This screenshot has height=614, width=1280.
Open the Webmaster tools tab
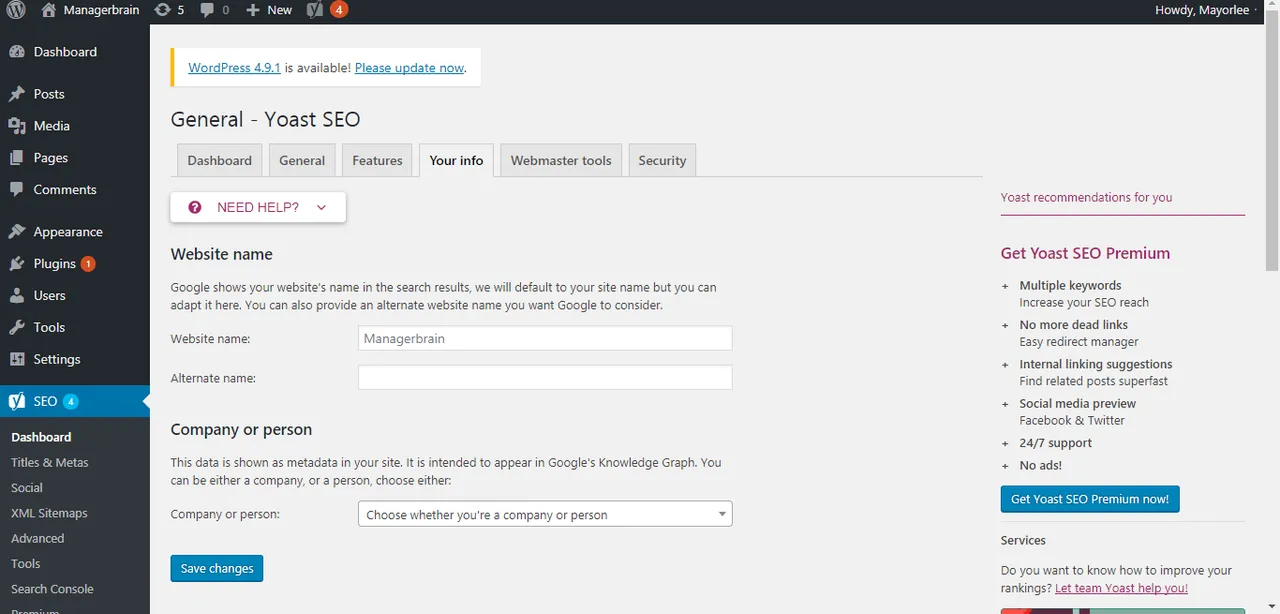pyautogui.click(x=561, y=160)
